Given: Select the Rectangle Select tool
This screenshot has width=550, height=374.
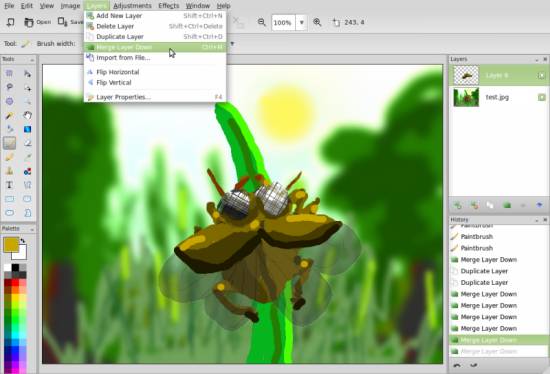Looking at the screenshot, I should [x=9, y=73].
